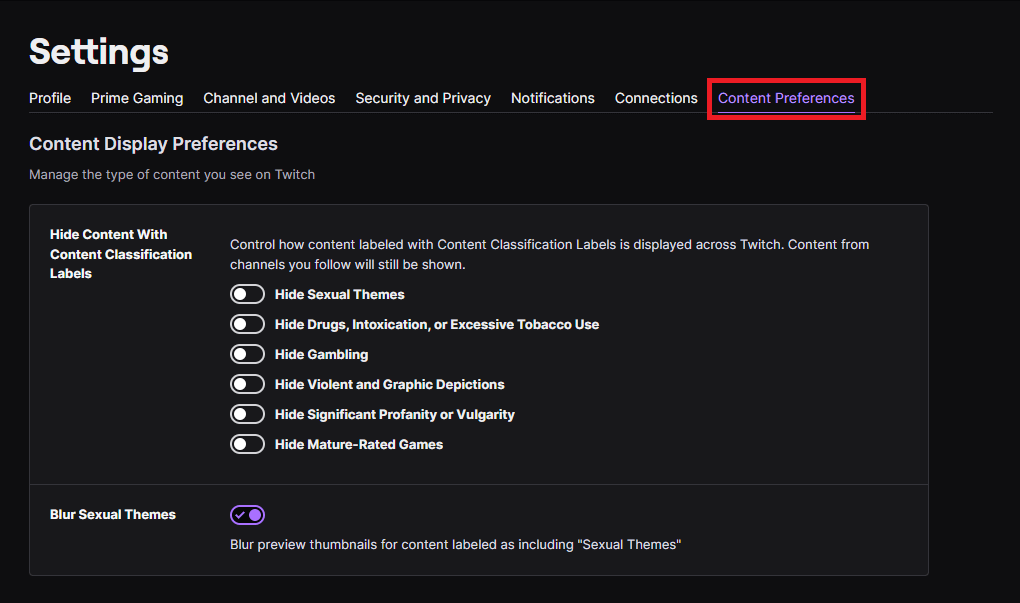Go to the Channel and Videos tab
Image resolution: width=1020 pixels, height=603 pixels.
click(x=269, y=98)
